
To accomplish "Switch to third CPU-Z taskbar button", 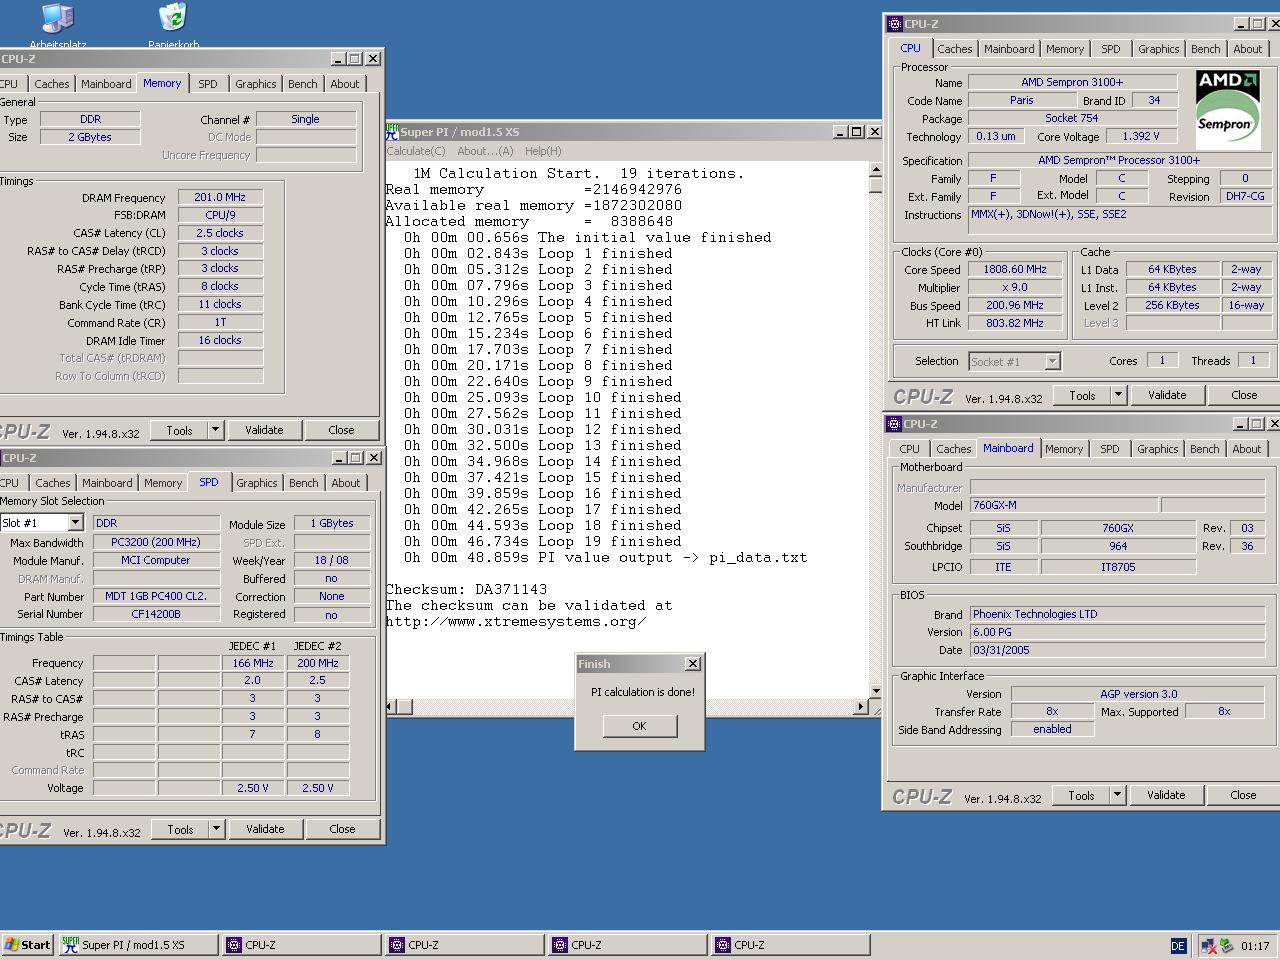I will (627, 945).
